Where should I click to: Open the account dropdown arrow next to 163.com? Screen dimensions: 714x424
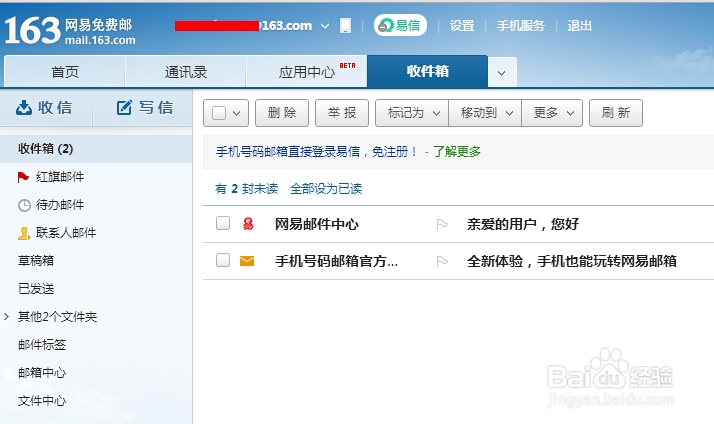tap(325, 26)
